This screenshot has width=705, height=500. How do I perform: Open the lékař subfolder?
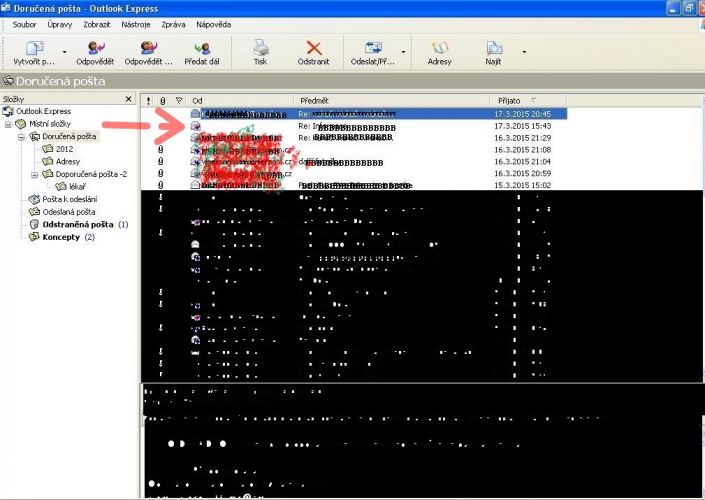tap(77, 187)
